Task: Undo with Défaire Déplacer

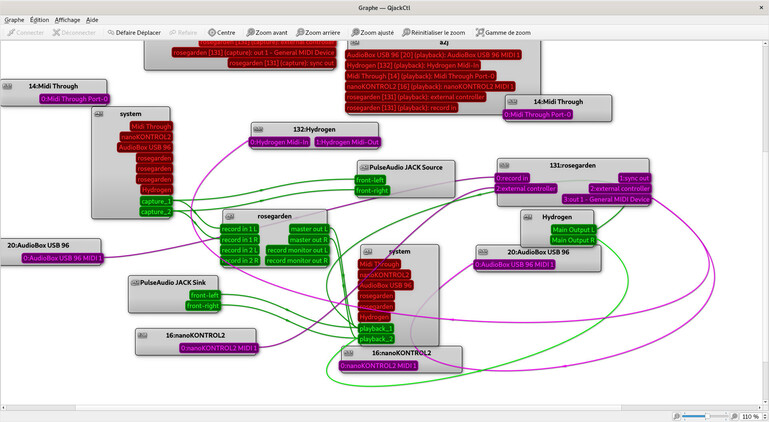Action: click(134, 32)
